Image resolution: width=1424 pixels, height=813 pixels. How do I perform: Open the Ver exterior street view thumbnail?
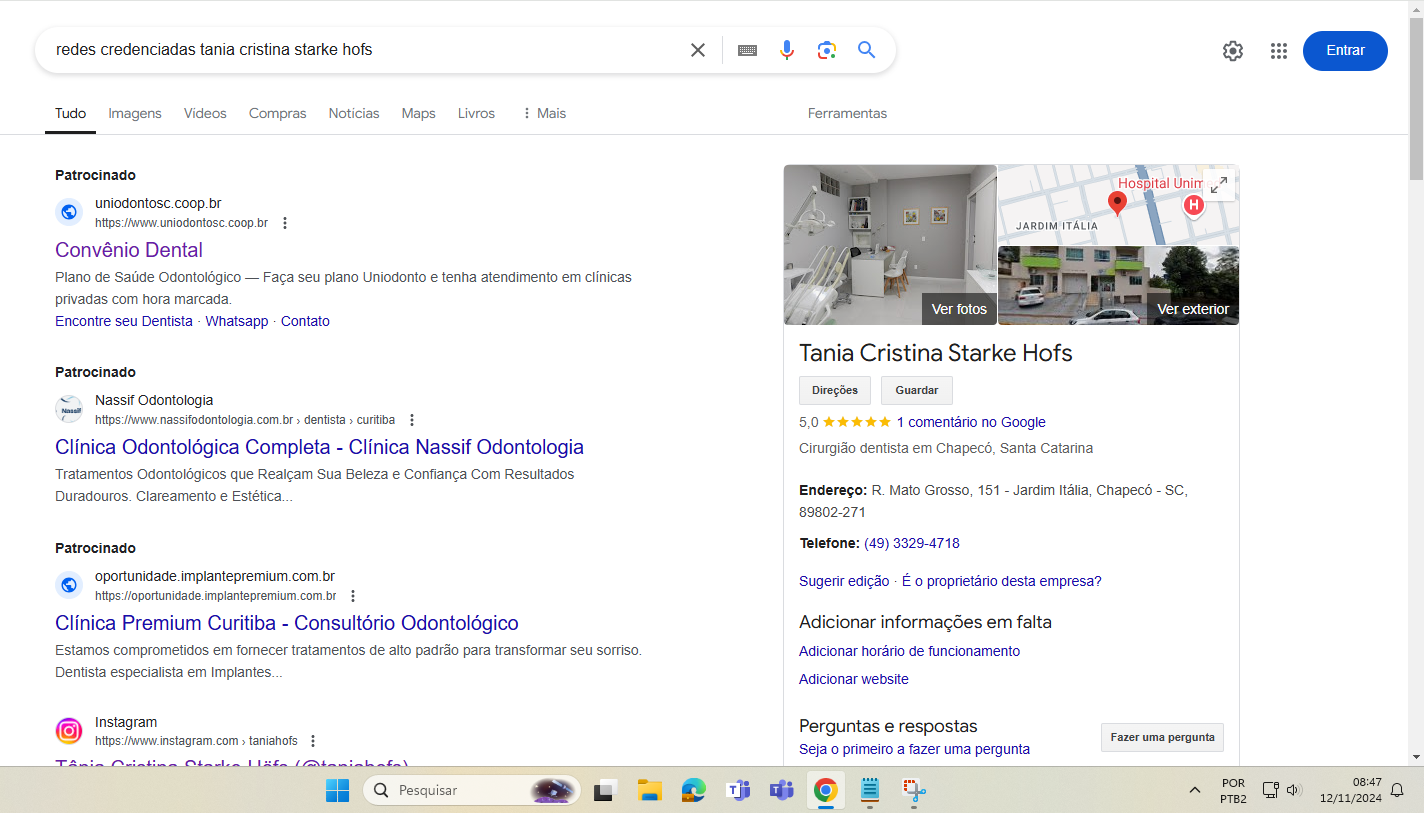(1118, 286)
